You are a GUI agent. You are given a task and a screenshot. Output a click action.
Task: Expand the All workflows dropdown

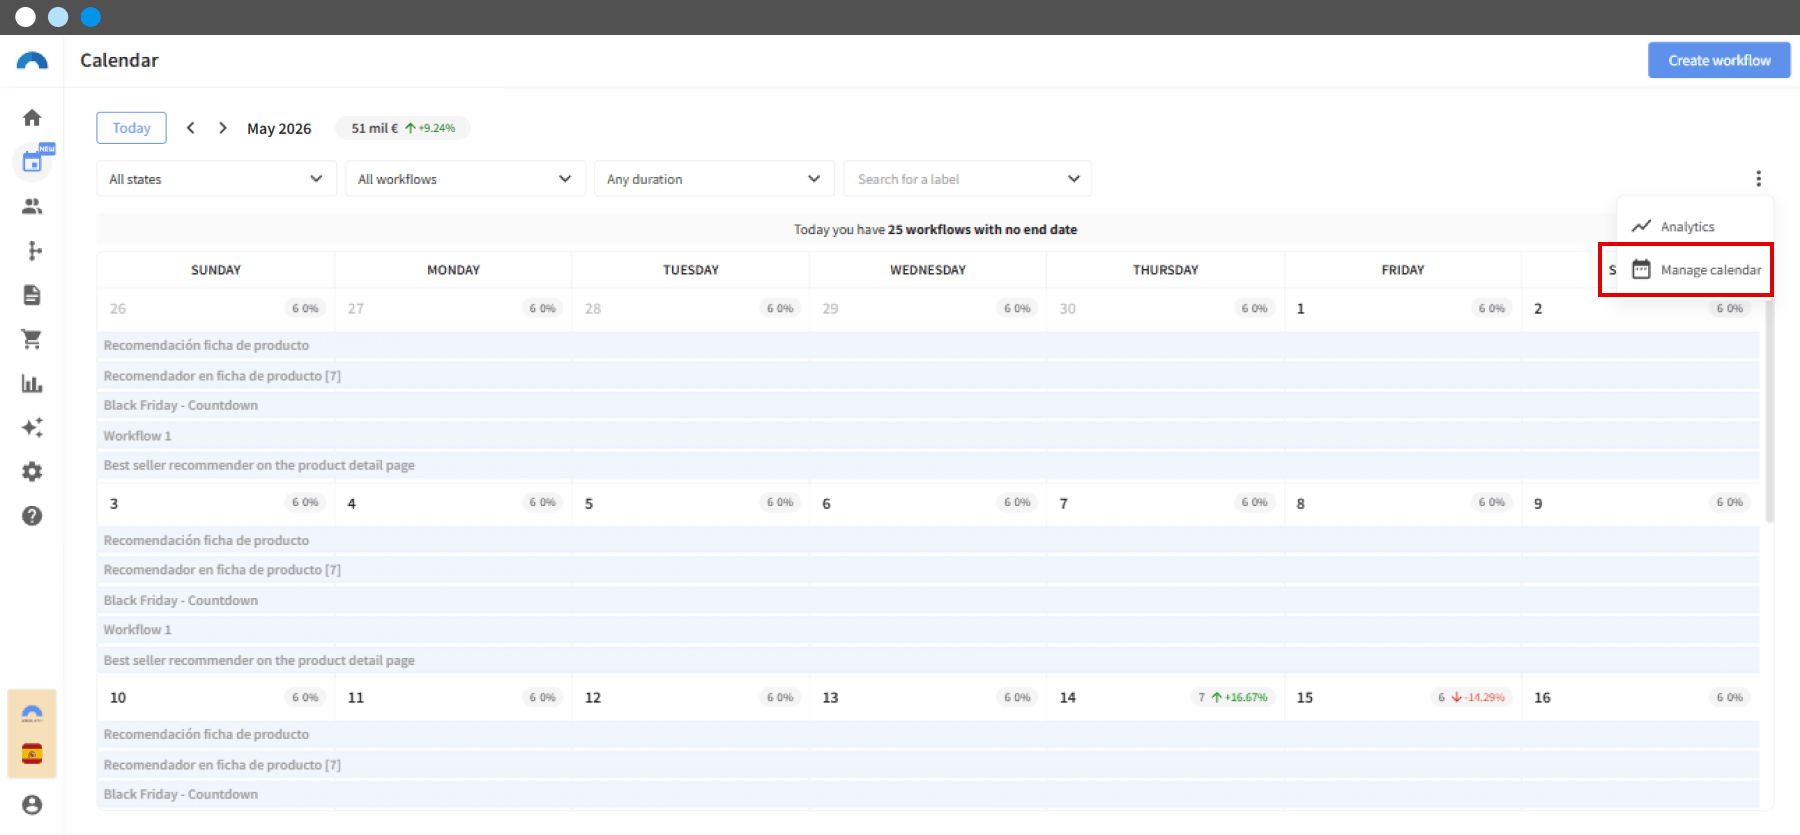click(x=465, y=179)
